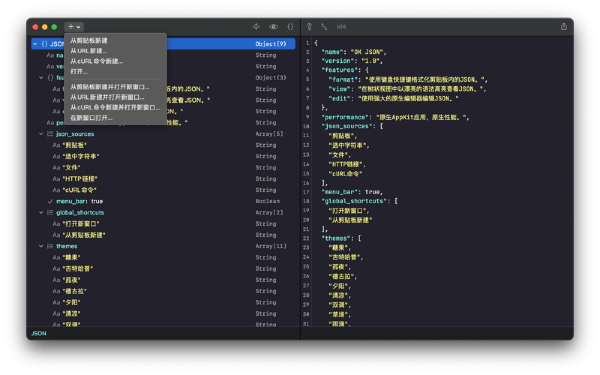The height and width of the screenshot is (375, 600).
Task: Click the pin-shaped icon in editor toolbar
Action: click(x=309, y=26)
